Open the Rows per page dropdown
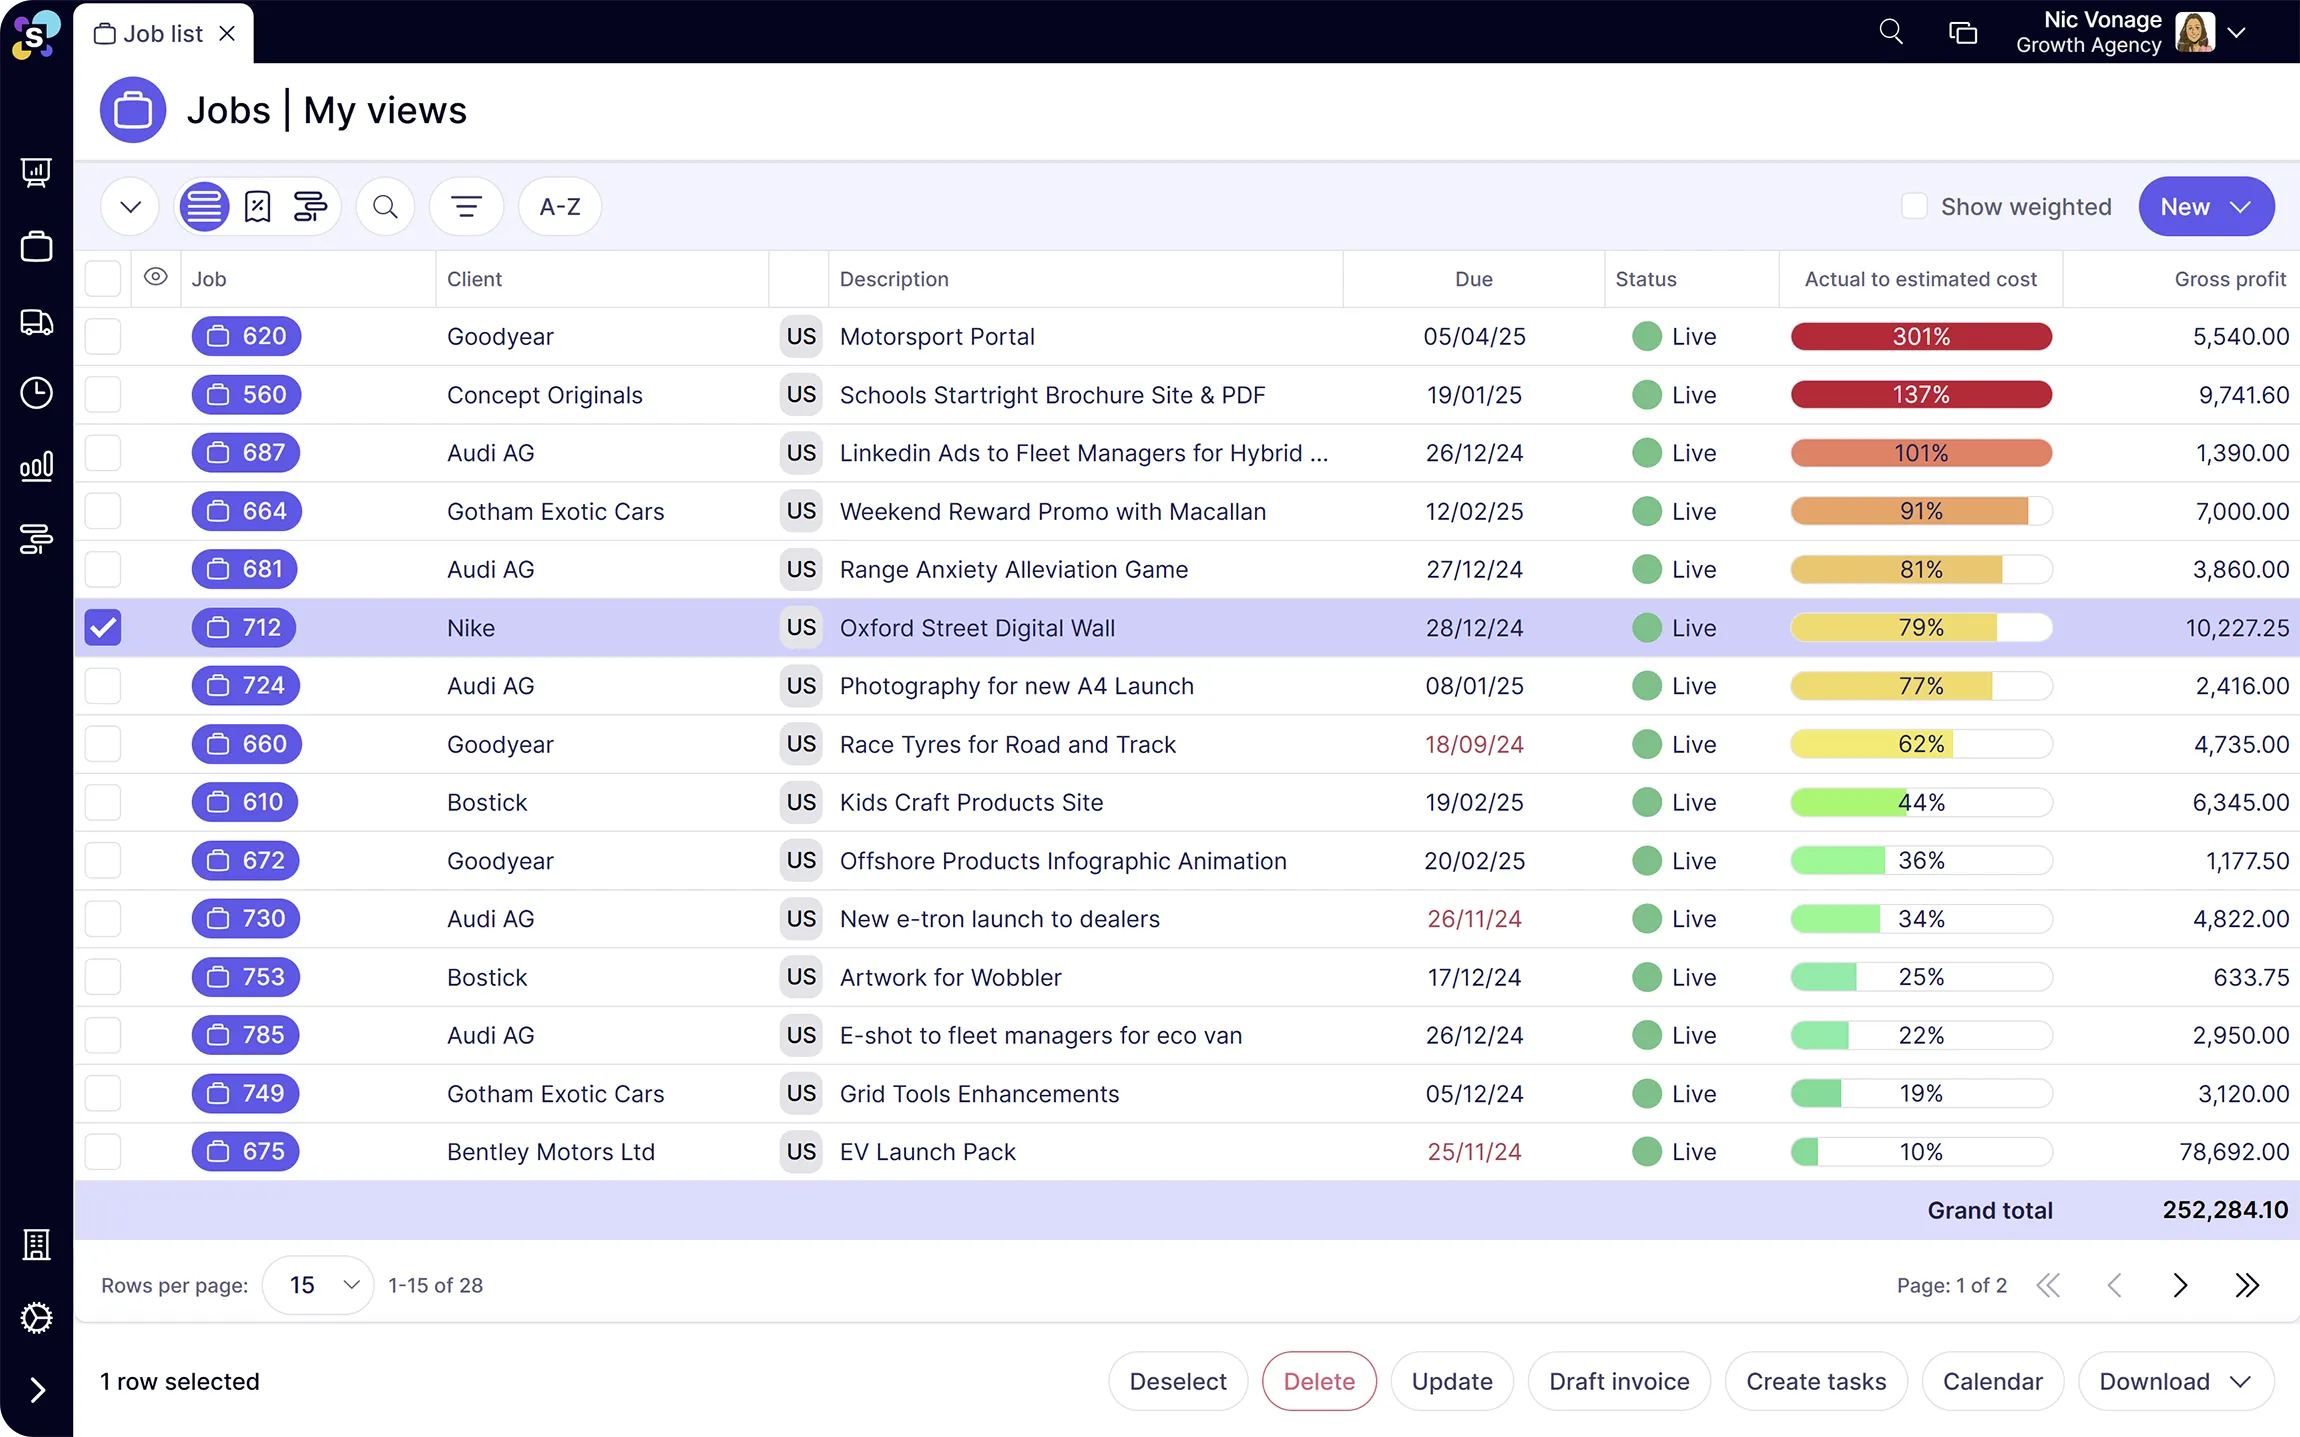Screen dimensions: 2300x1437 click(318, 1285)
